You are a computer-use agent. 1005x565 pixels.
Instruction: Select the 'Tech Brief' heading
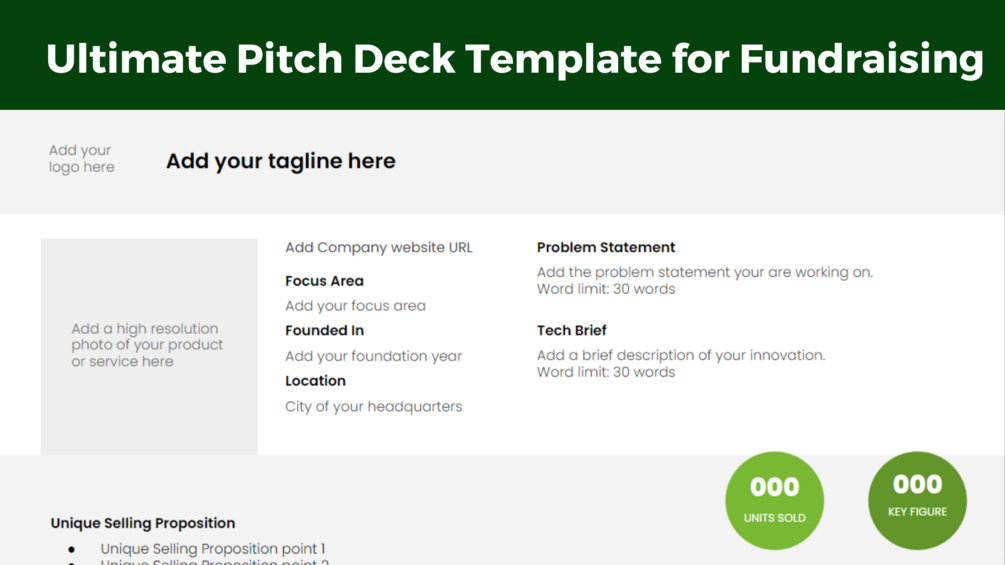point(571,330)
